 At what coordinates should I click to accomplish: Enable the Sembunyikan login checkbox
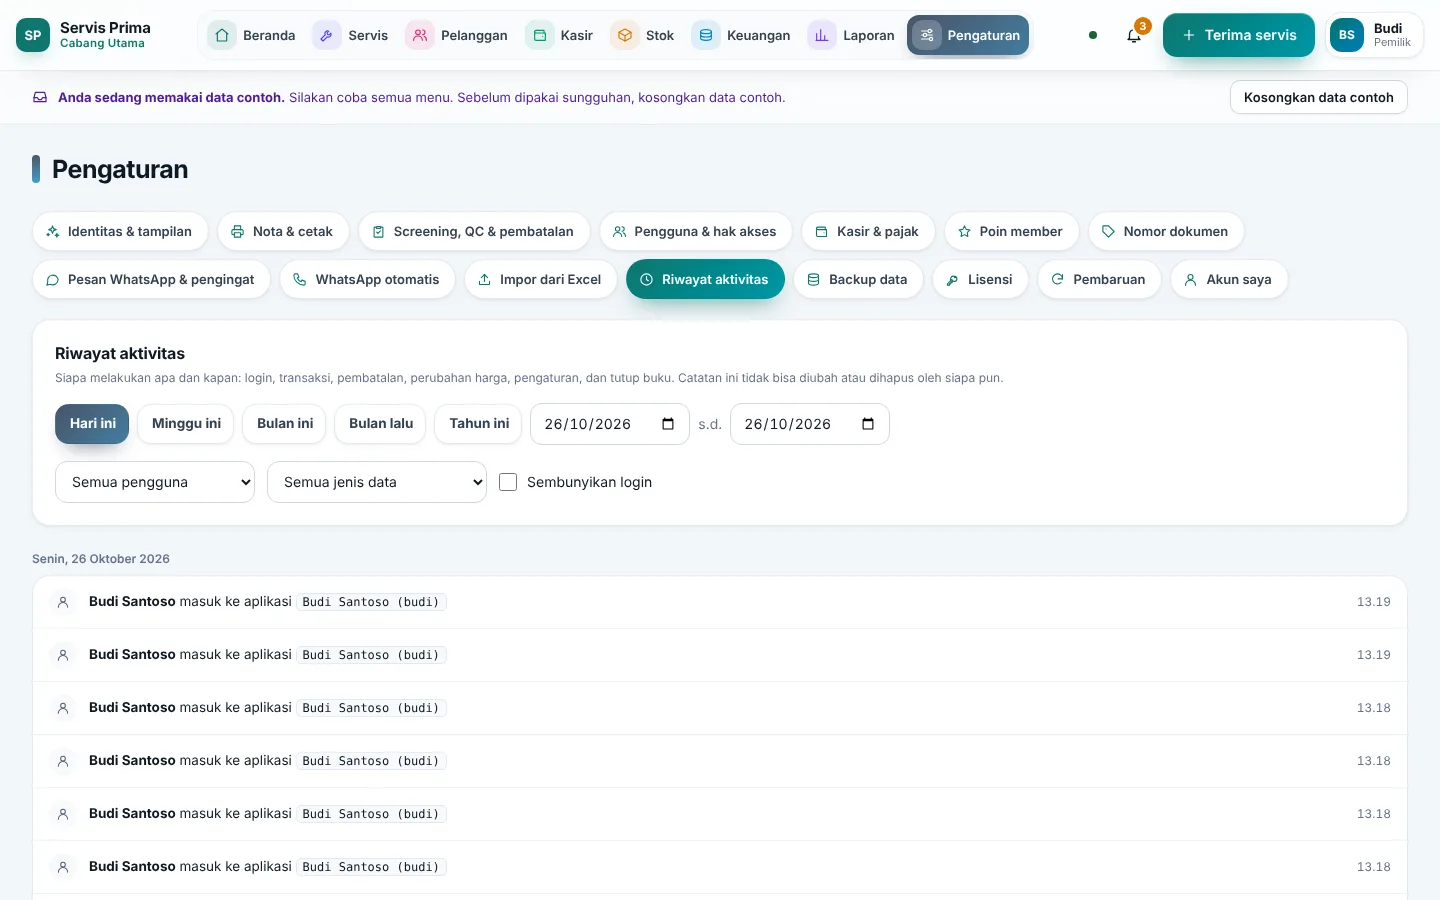pyautogui.click(x=508, y=482)
